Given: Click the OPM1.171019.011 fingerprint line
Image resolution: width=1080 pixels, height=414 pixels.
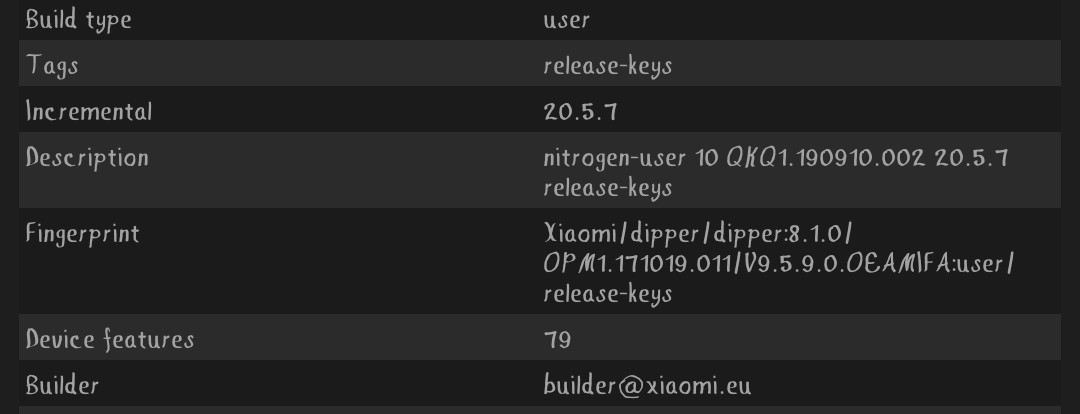Looking at the screenshot, I should (779, 263).
